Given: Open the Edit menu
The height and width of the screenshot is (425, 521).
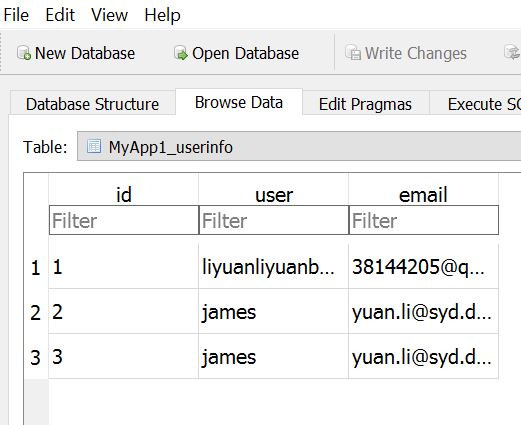Looking at the screenshot, I should tap(60, 15).
